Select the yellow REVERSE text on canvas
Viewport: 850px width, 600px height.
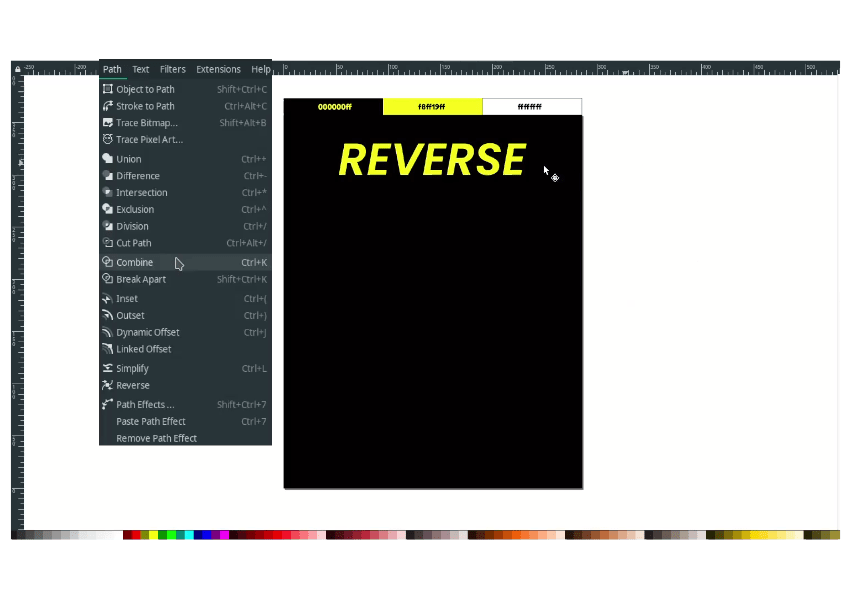point(432,159)
